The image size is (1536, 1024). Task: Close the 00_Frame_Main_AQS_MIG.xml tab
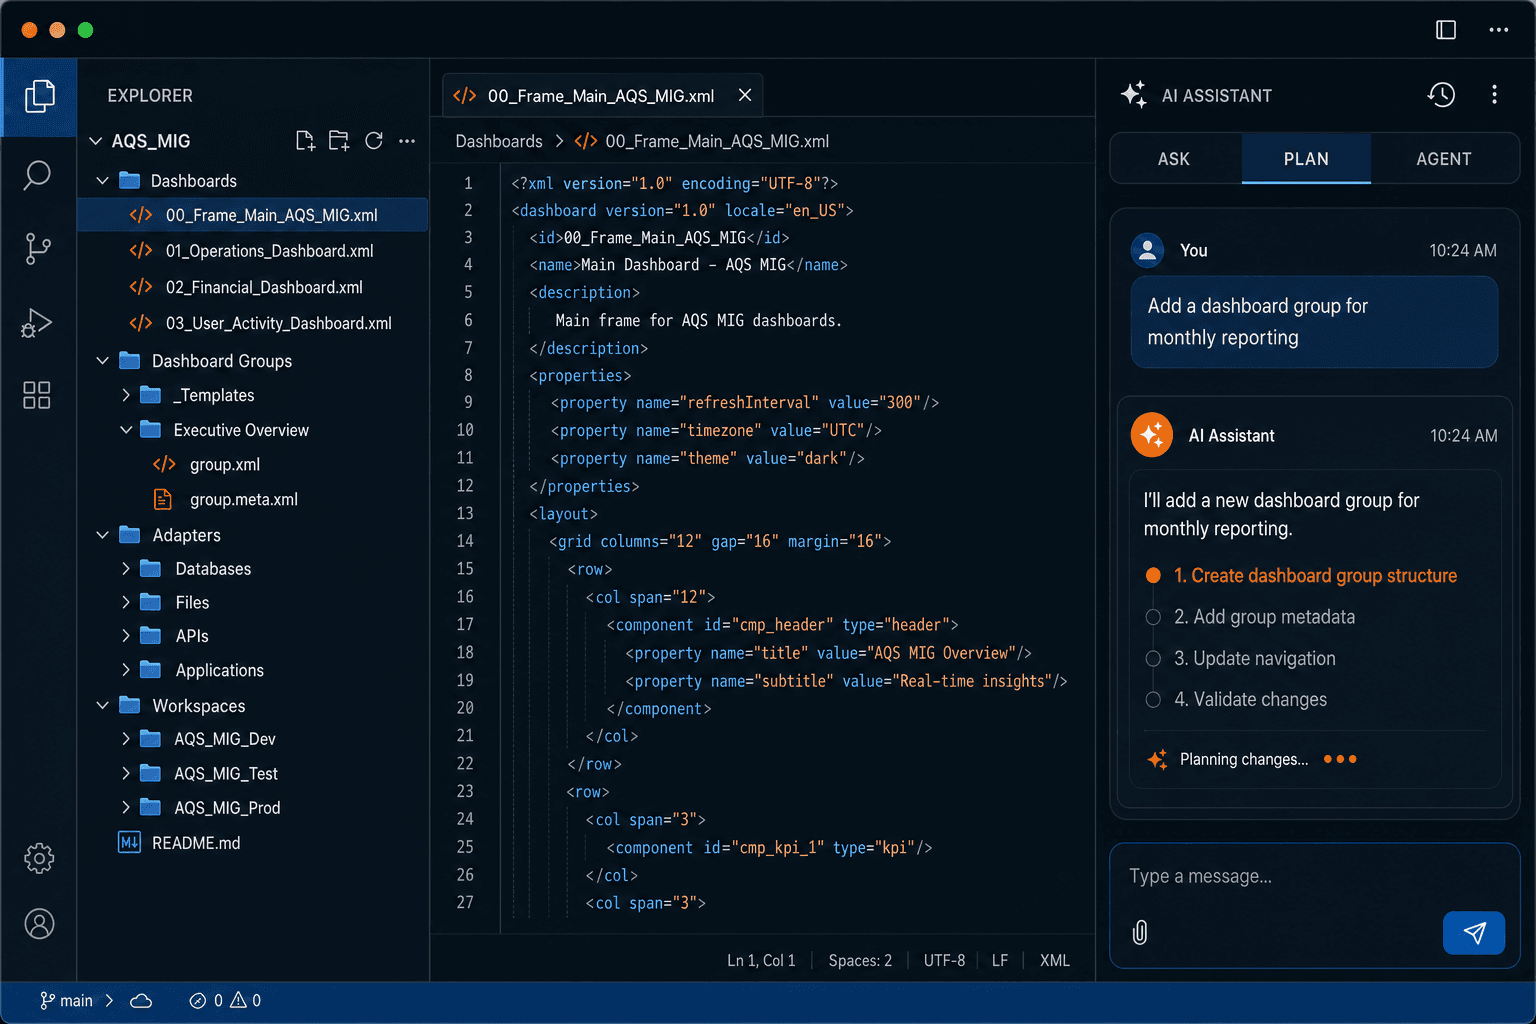tap(745, 95)
